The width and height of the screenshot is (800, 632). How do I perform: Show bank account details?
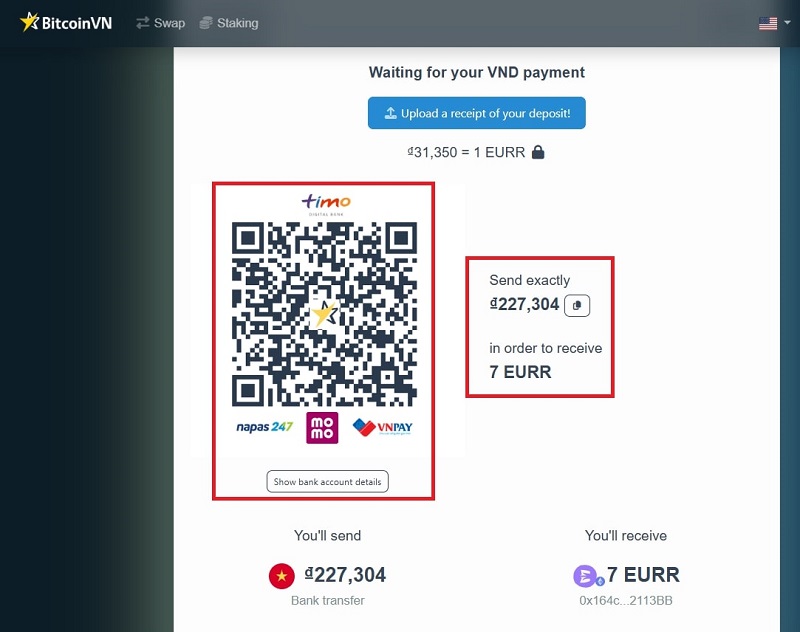tap(327, 481)
